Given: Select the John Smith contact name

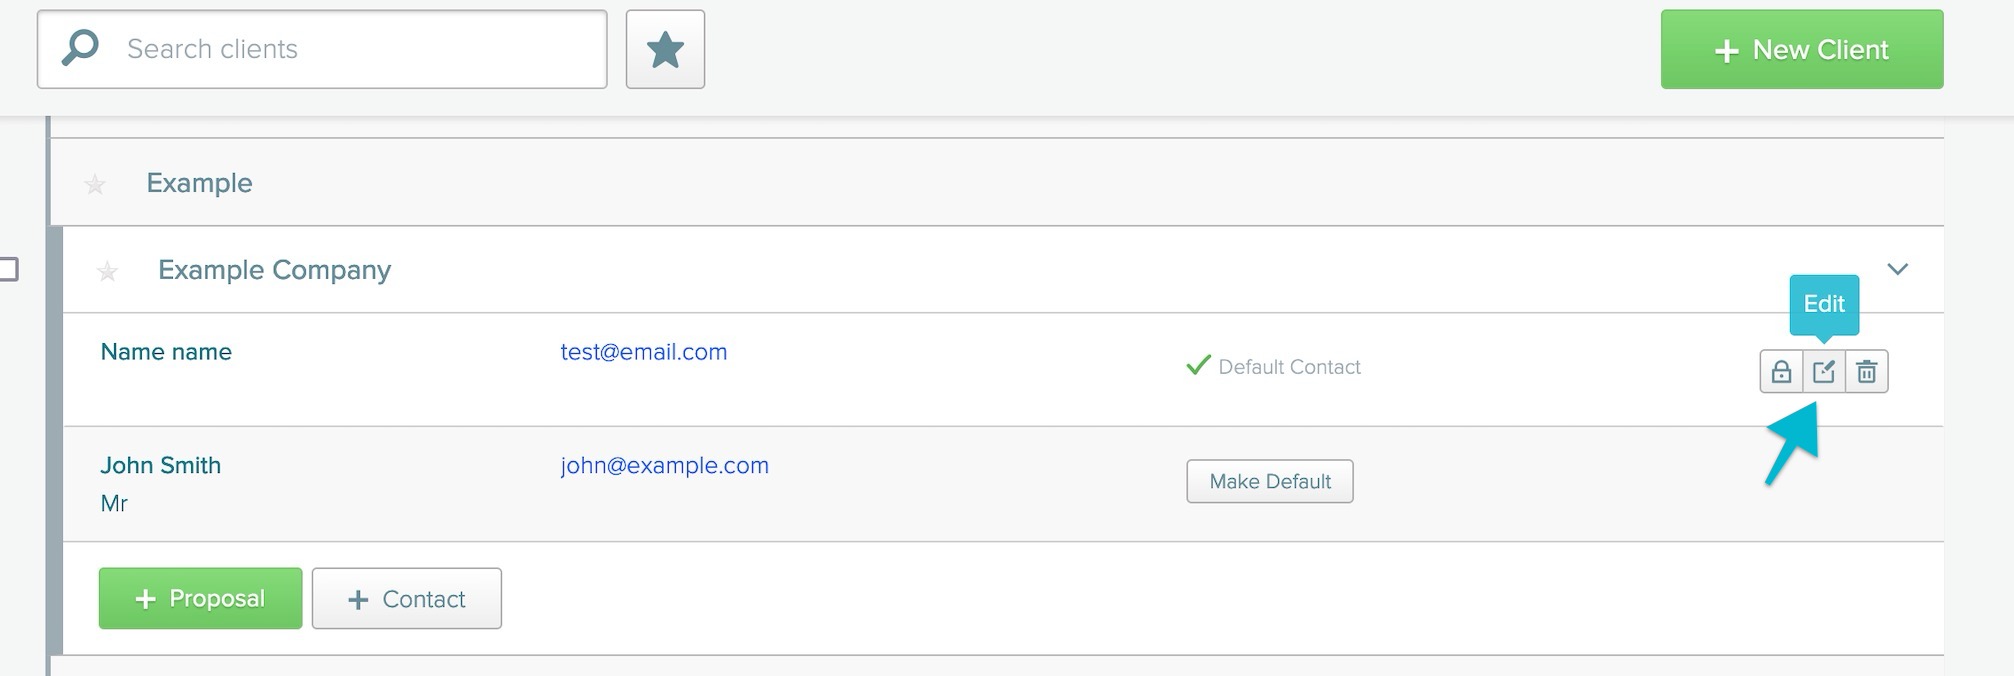Looking at the screenshot, I should click(161, 465).
